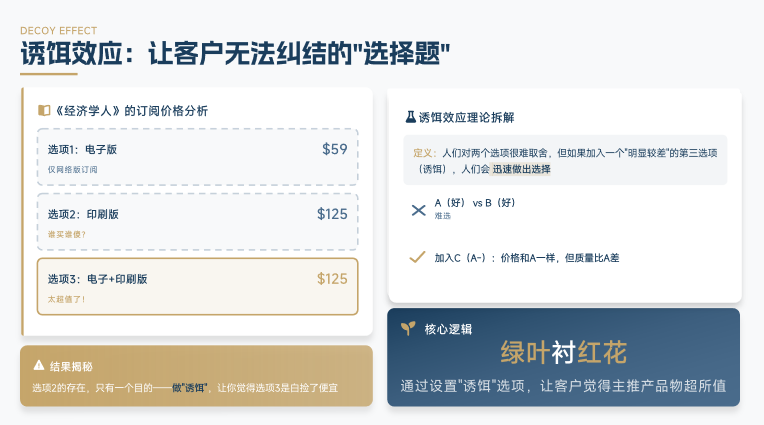Select the 选项1：电子版 card

click(197, 157)
